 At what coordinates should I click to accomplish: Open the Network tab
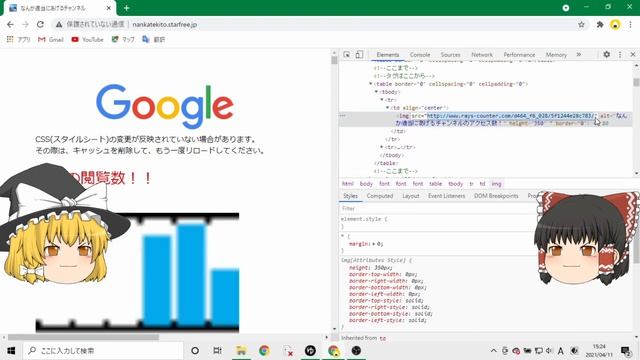(x=482, y=55)
